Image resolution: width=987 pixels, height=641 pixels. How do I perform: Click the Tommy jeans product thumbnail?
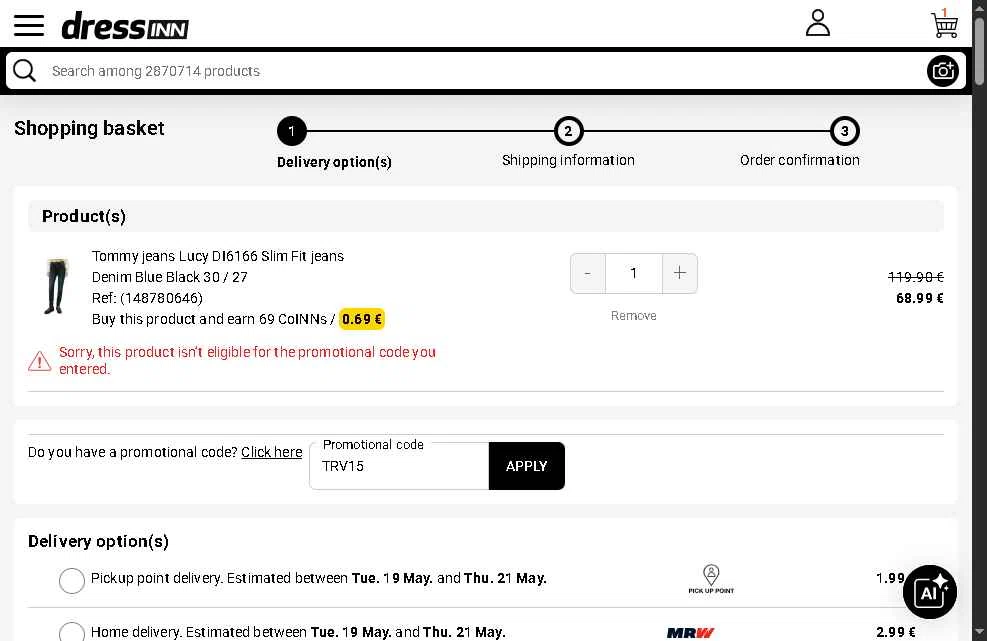click(x=56, y=286)
